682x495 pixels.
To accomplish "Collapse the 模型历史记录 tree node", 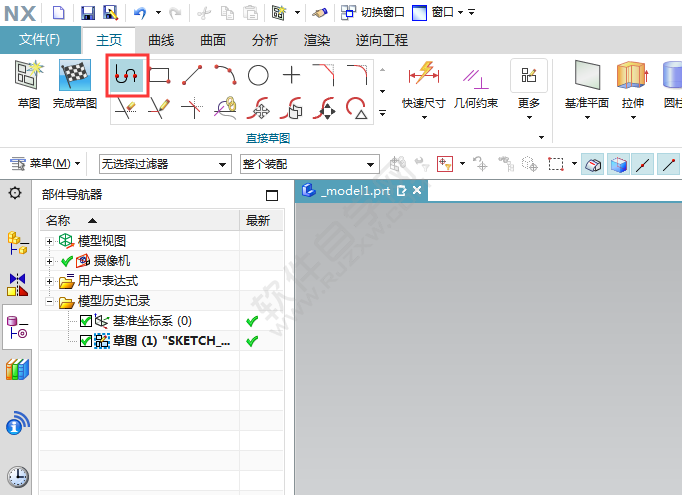I will 50,301.
